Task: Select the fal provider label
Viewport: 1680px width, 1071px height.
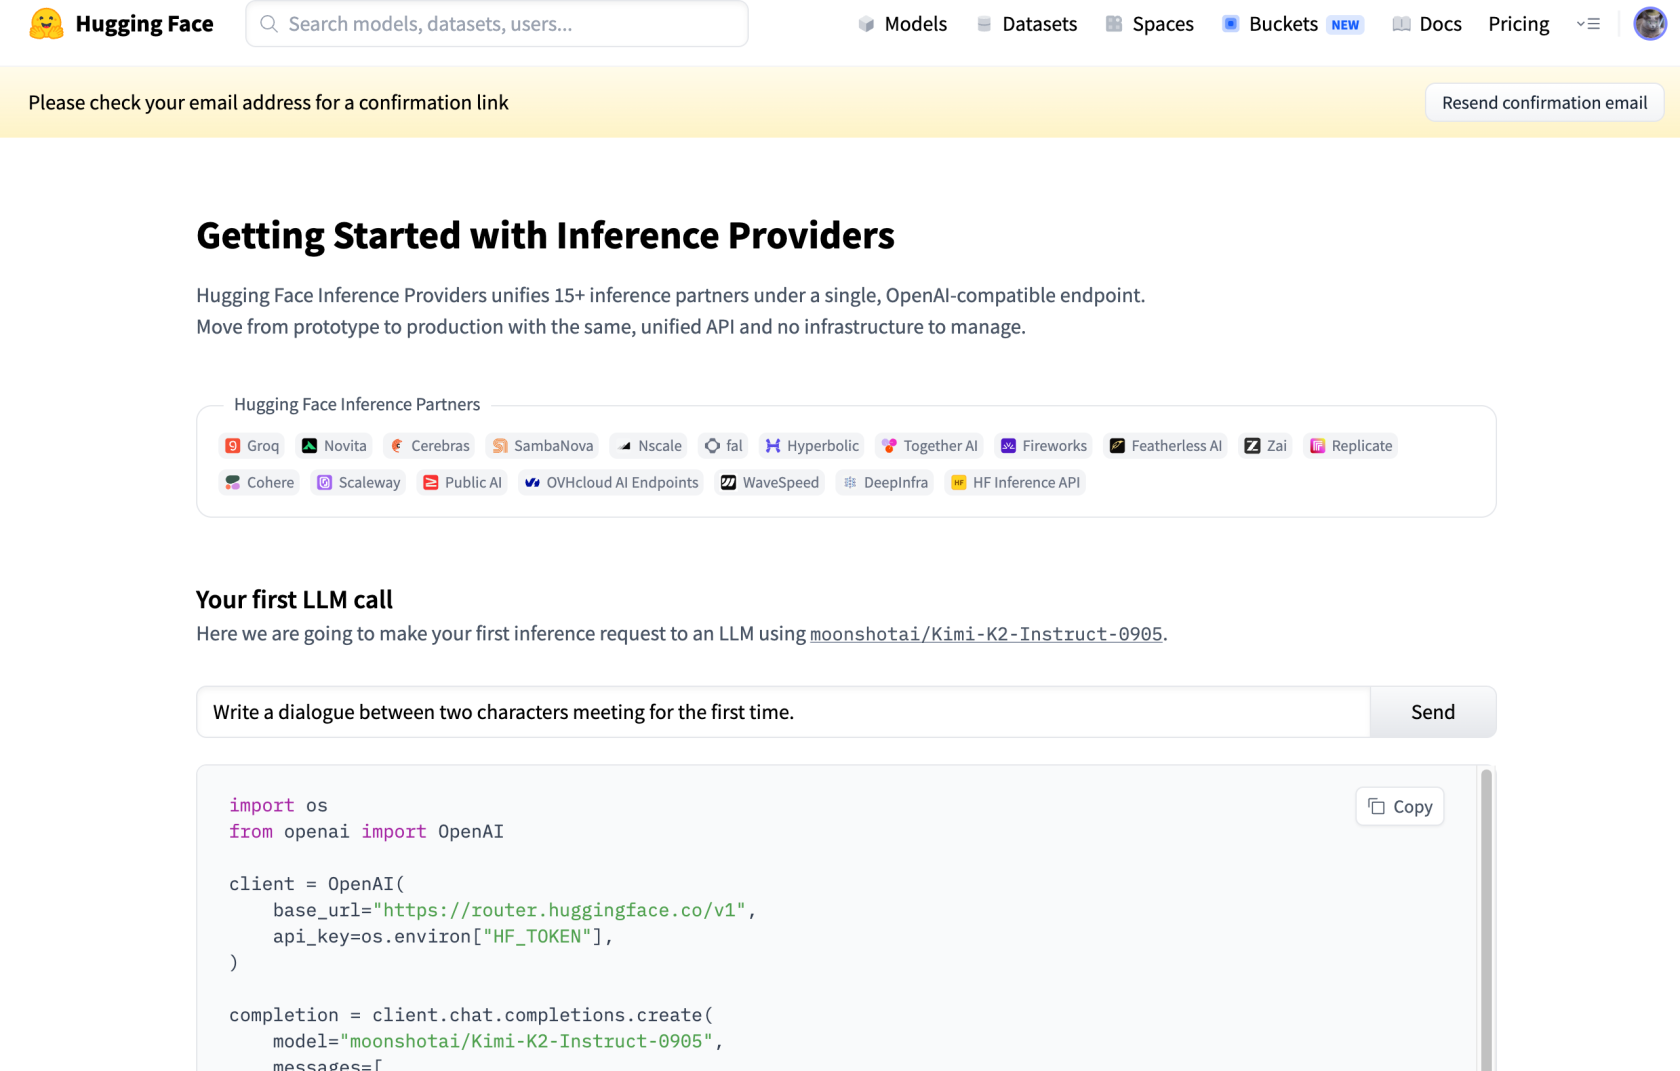Action: [735, 446]
